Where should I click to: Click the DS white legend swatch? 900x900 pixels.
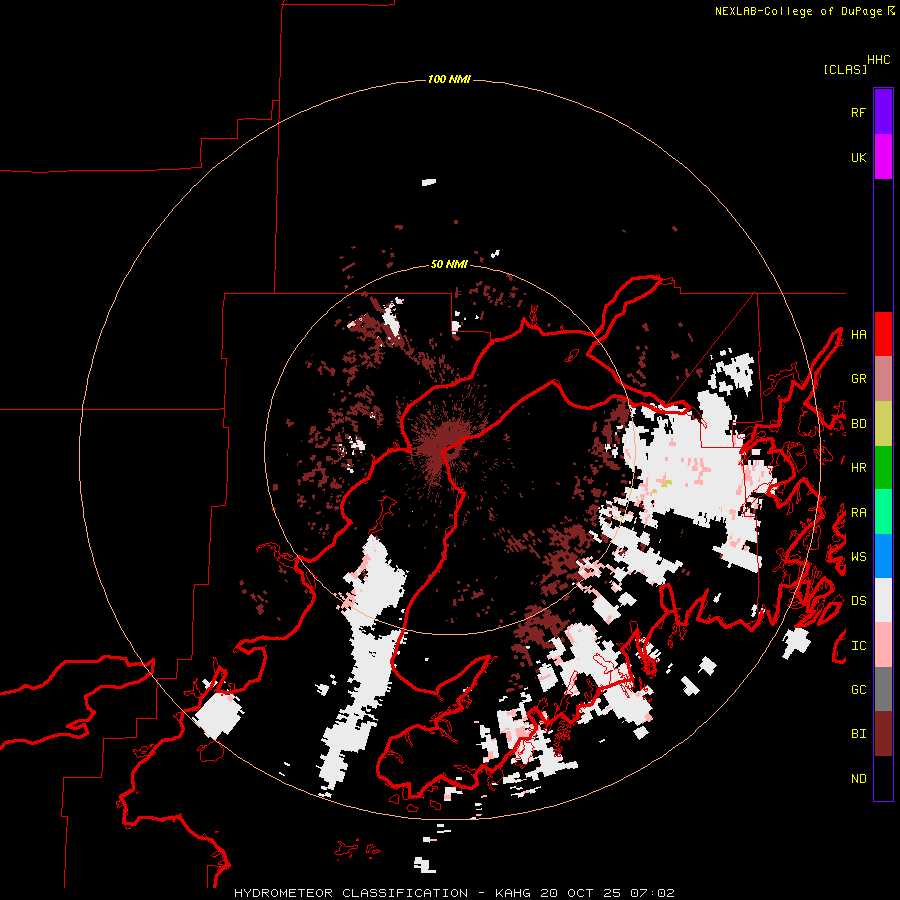883,600
